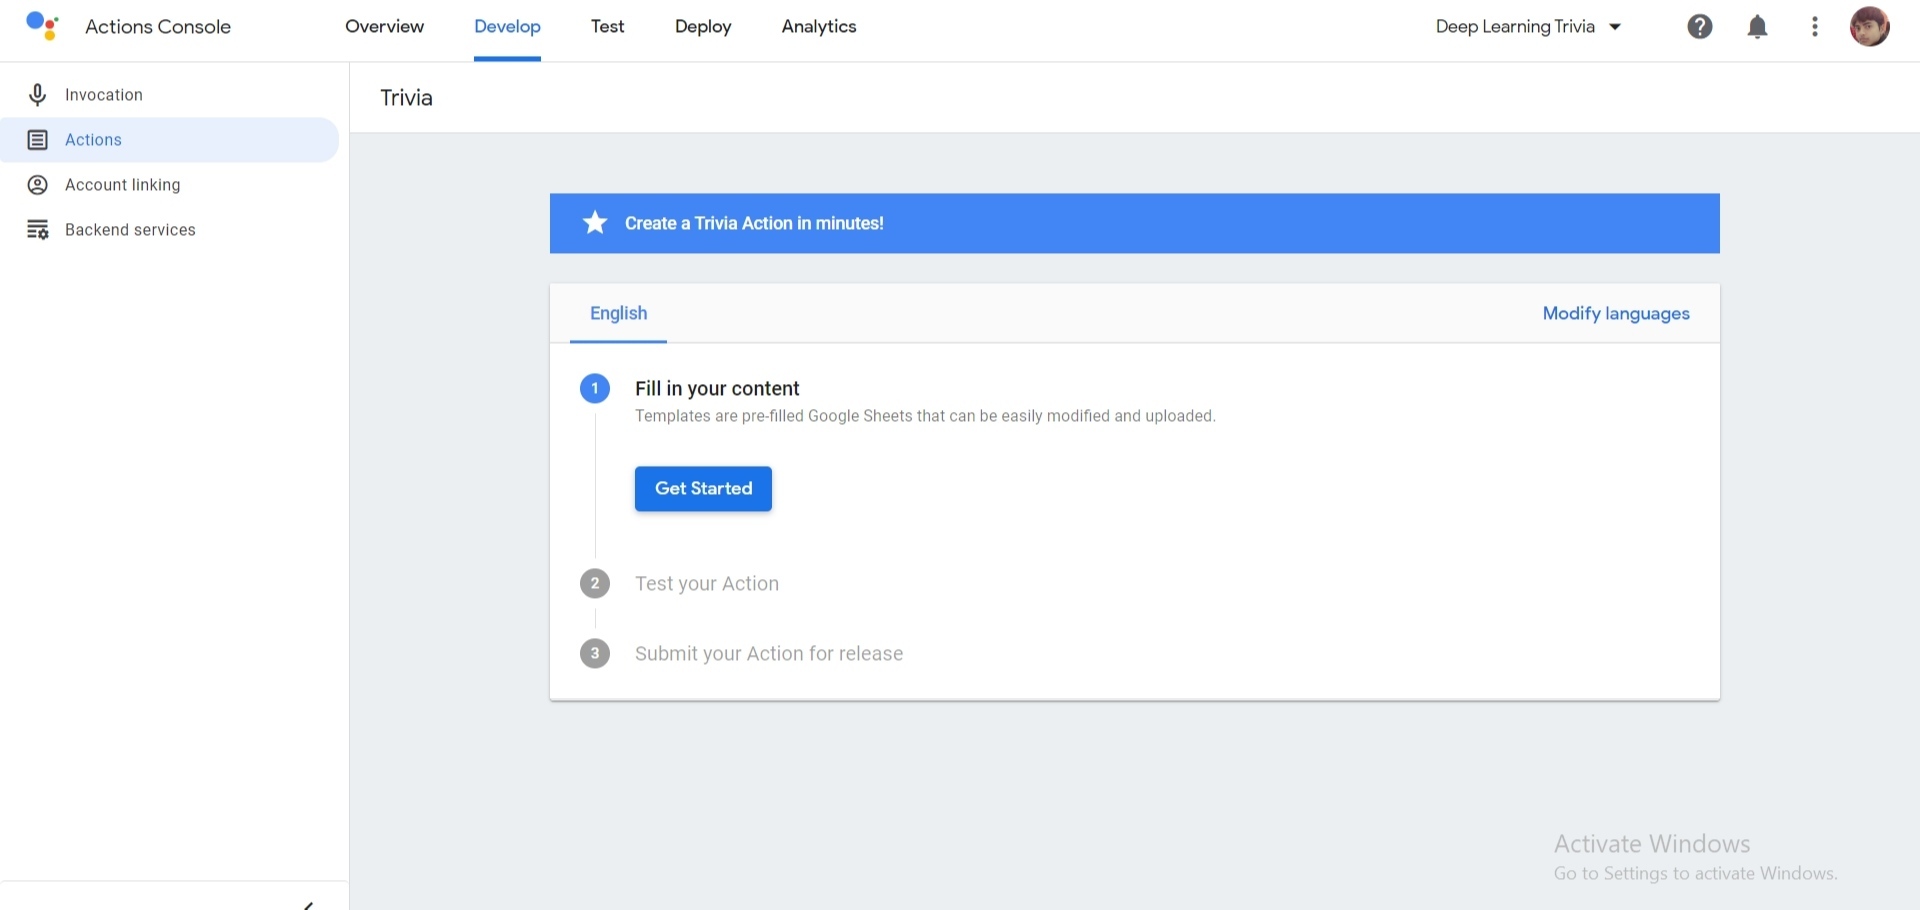Click the Invocation microphone icon

click(37, 95)
